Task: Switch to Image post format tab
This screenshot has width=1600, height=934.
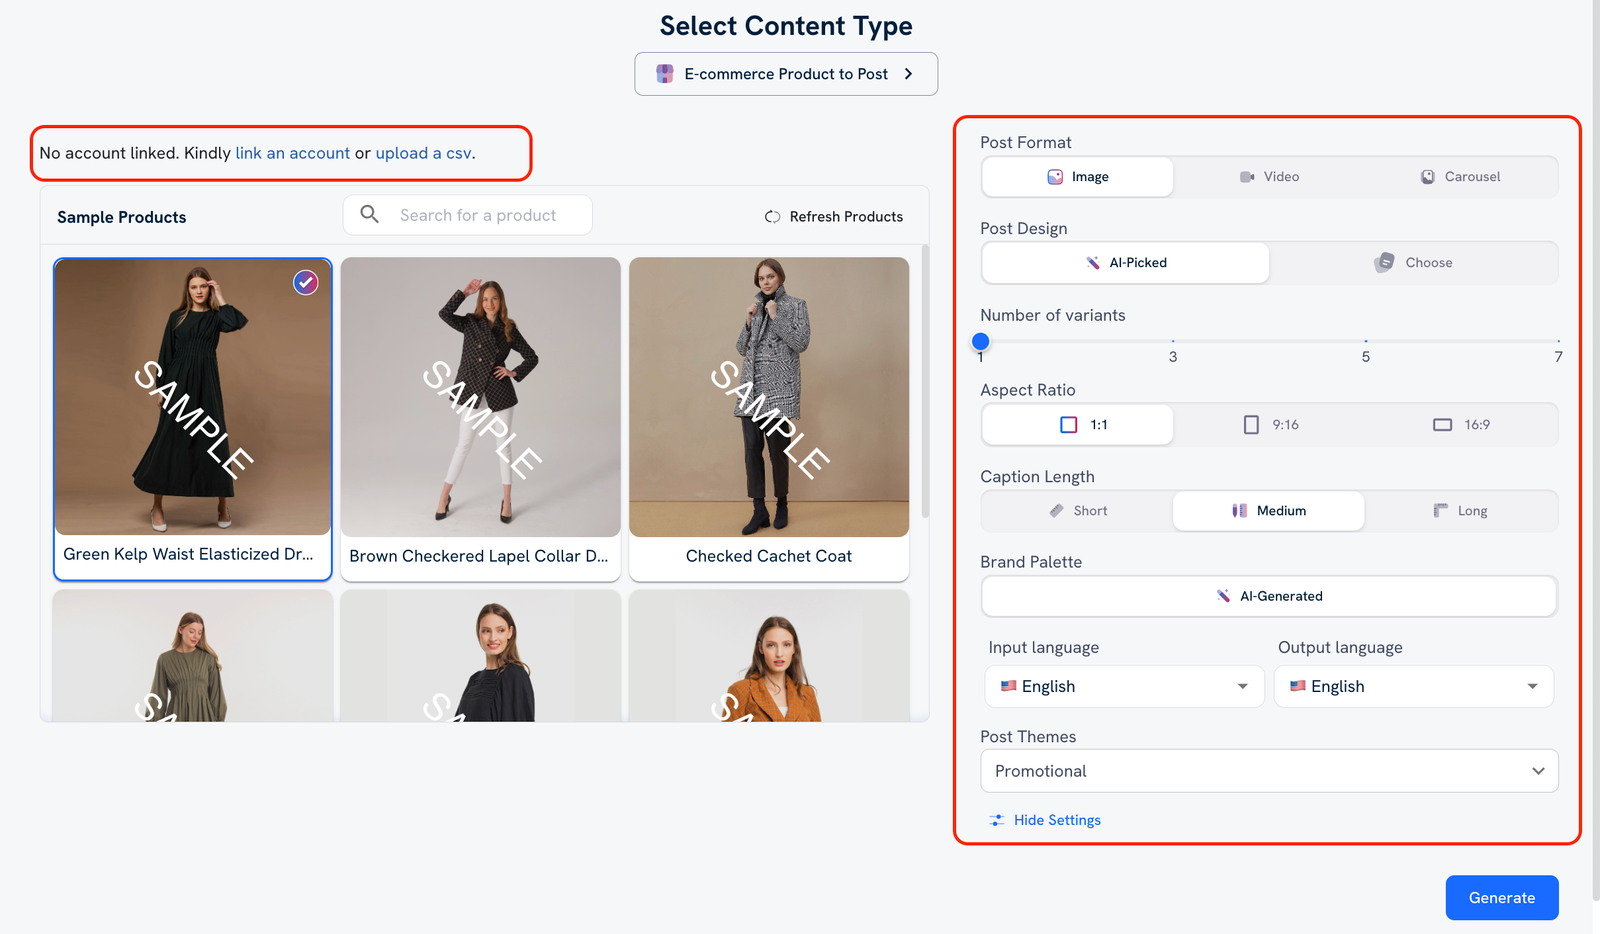Action: click(1077, 176)
